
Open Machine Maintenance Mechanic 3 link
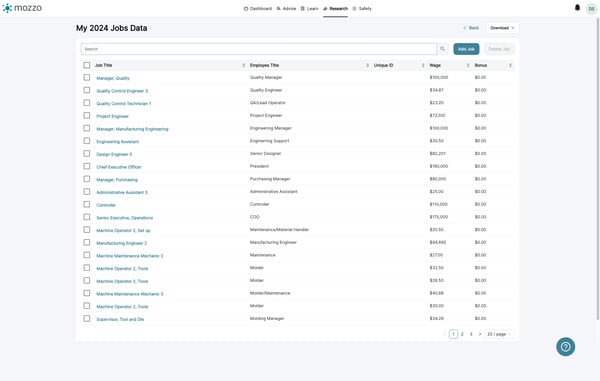[x=130, y=294]
